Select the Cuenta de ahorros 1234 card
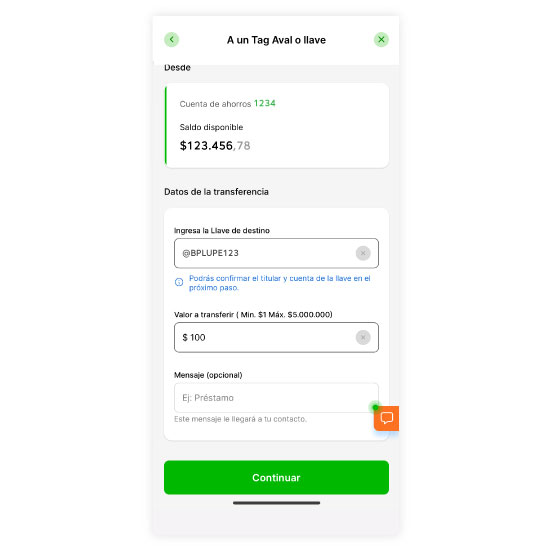 coord(277,126)
